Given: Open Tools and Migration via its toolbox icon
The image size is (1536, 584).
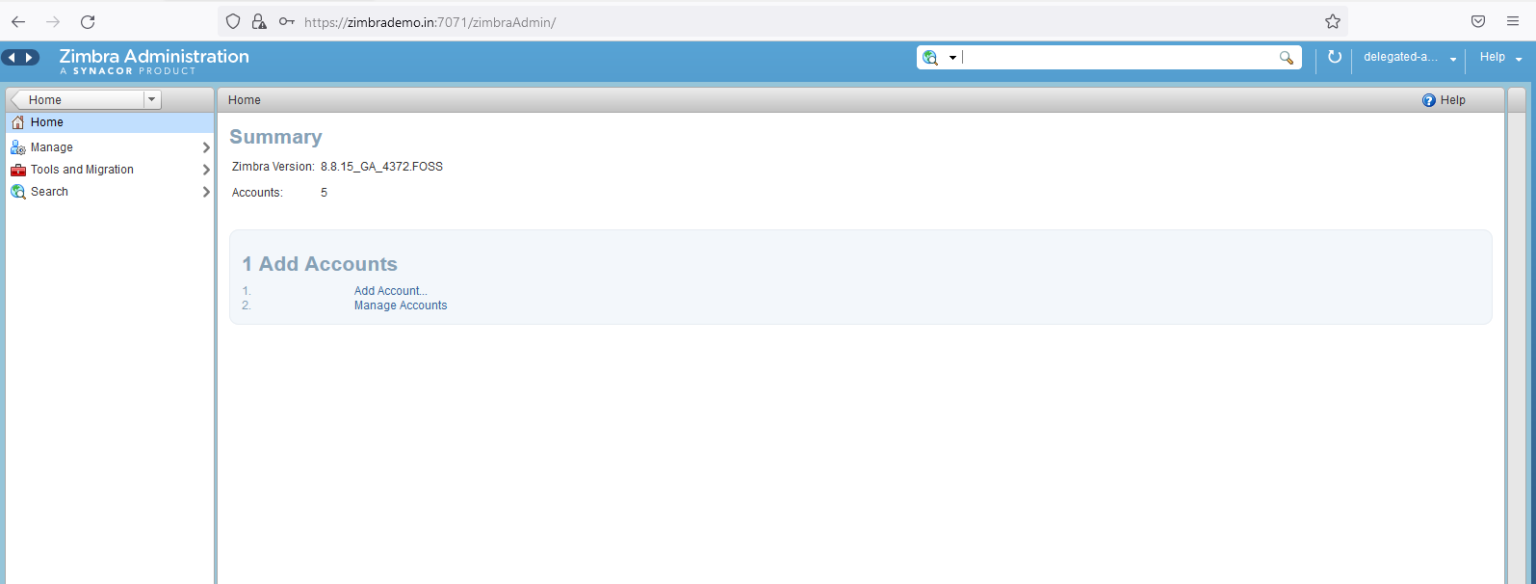Looking at the screenshot, I should pyautogui.click(x=18, y=169).
